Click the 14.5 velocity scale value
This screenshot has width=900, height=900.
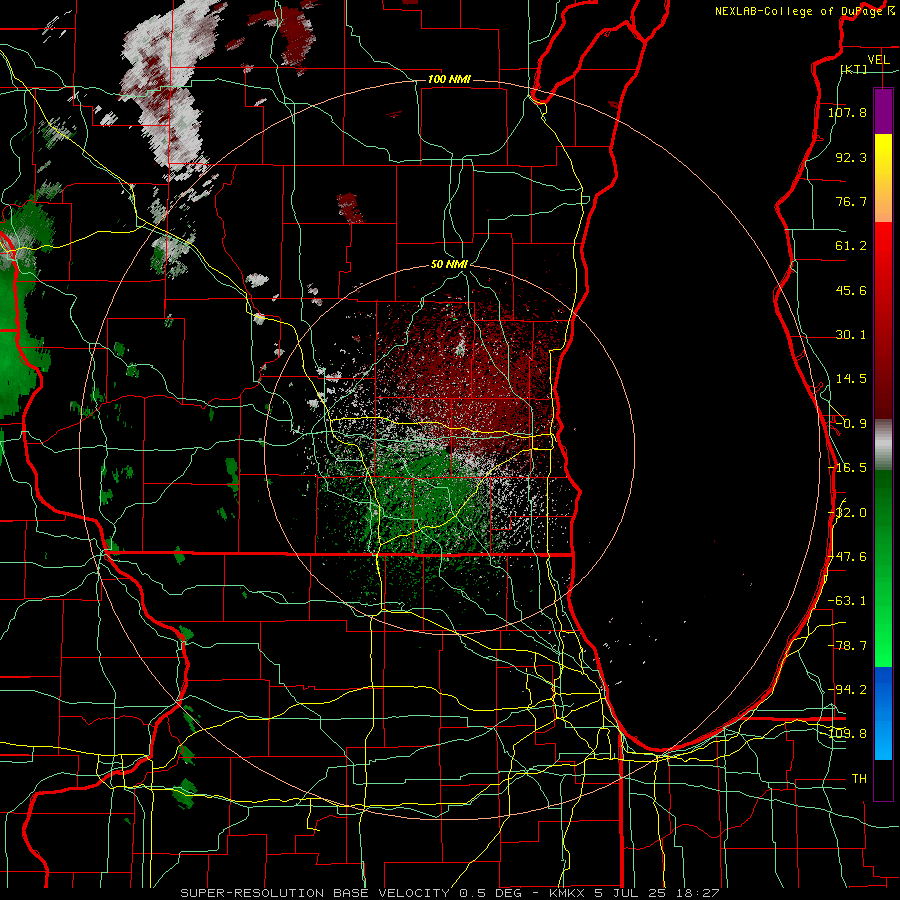[851, 379]
